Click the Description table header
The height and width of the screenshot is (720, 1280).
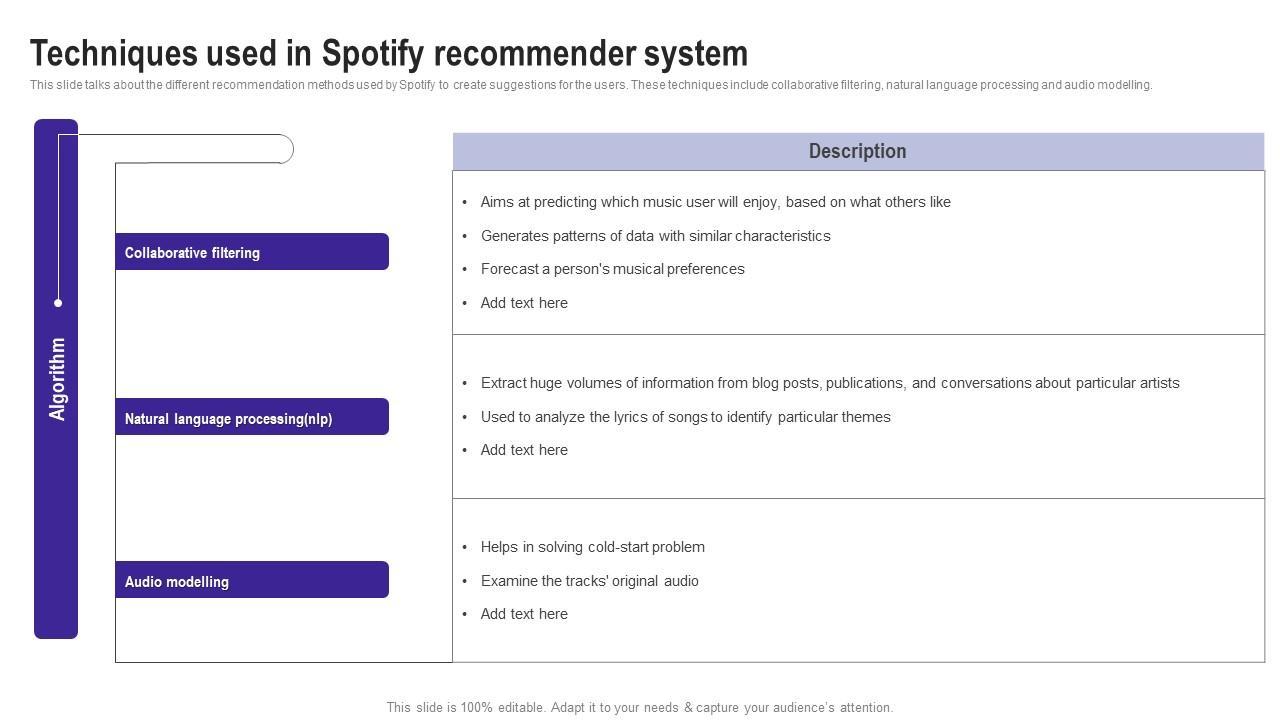coord(857,152)
